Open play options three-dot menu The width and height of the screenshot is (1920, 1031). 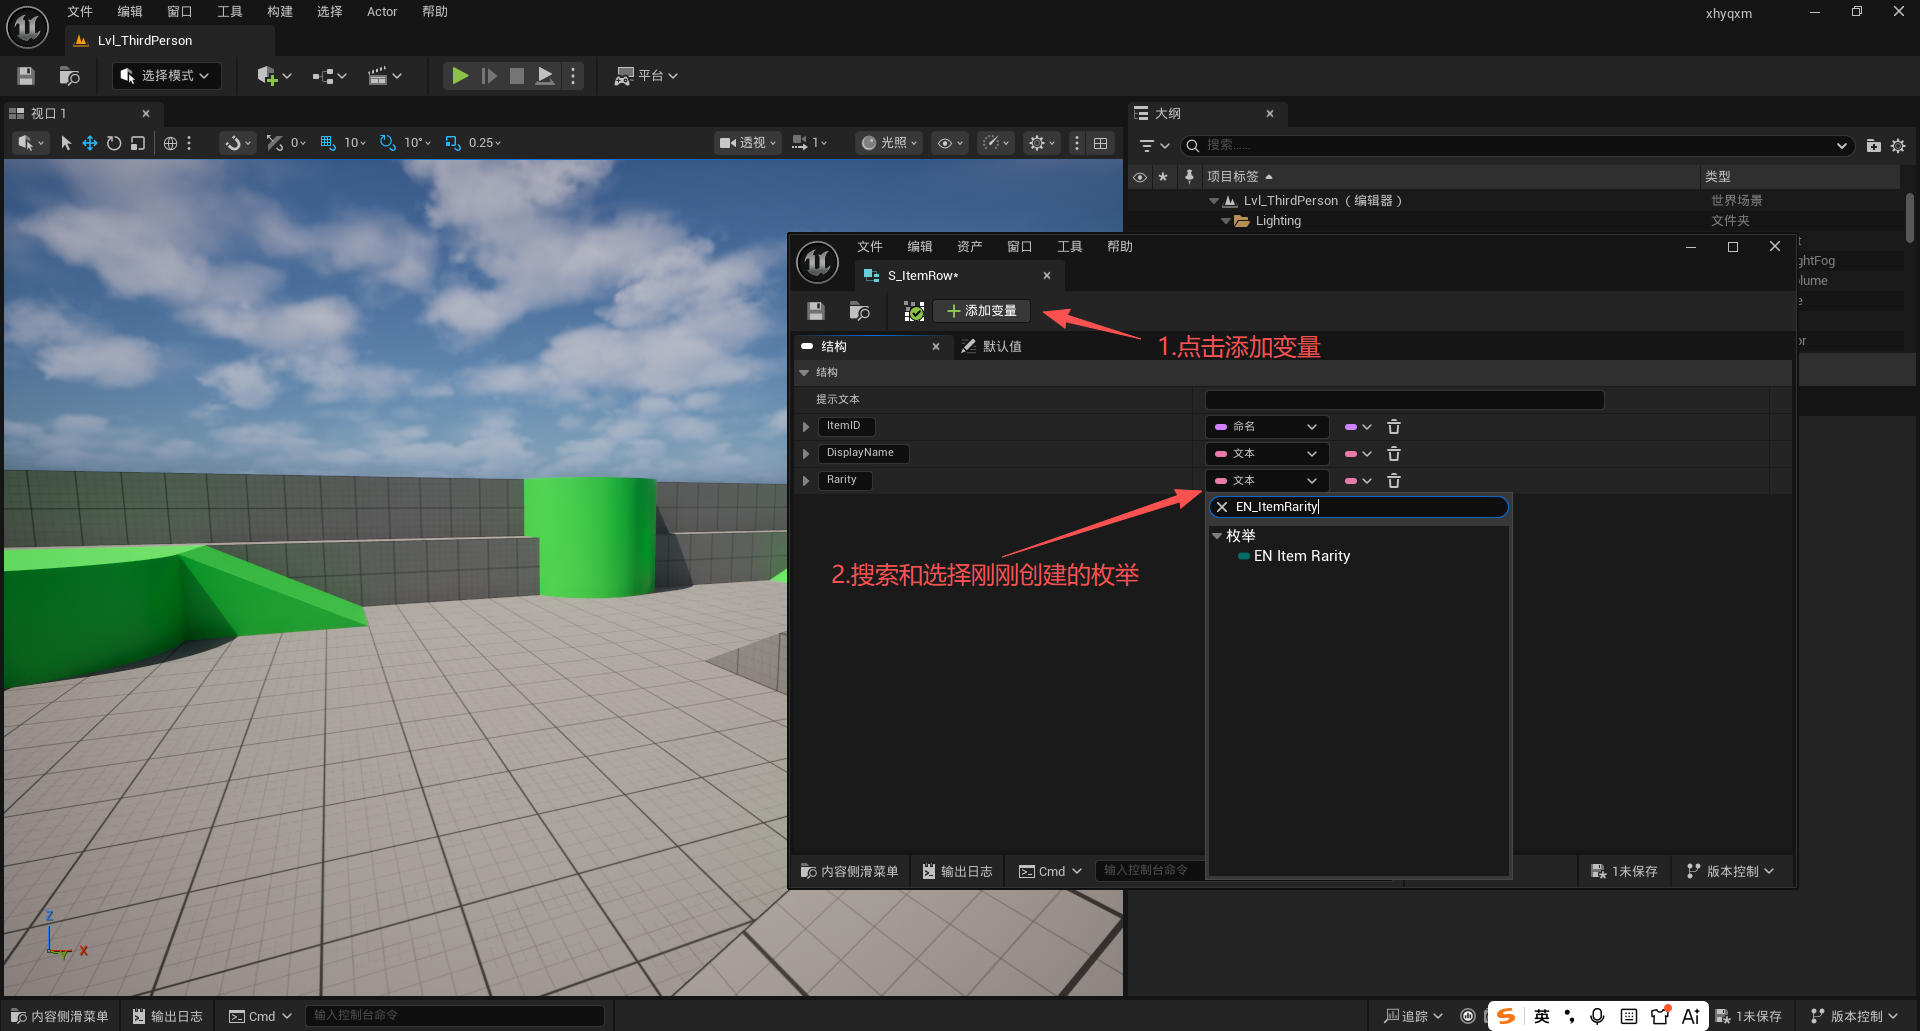tap(573, 76)
